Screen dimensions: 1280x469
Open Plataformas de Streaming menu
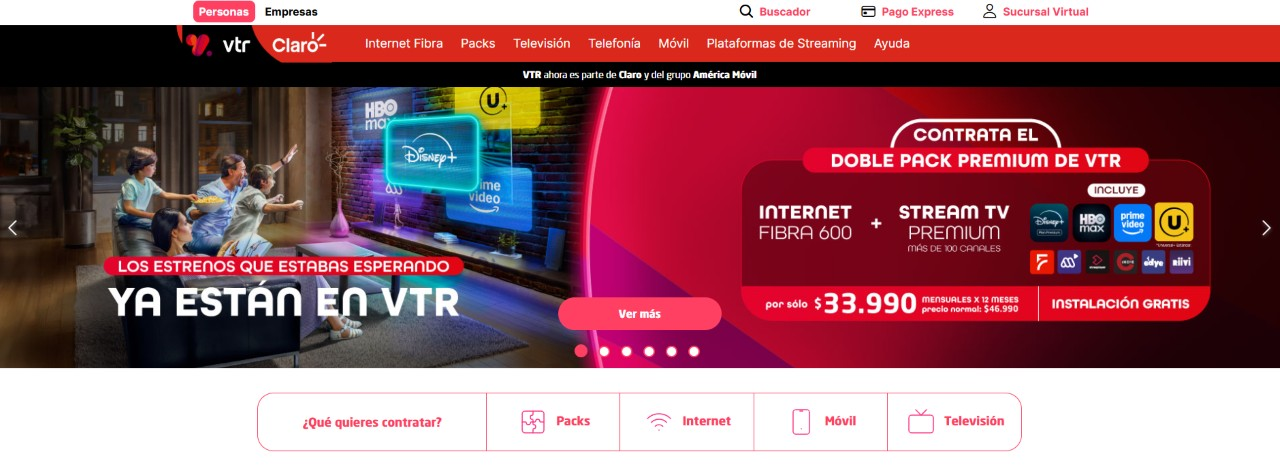point(781,44)
